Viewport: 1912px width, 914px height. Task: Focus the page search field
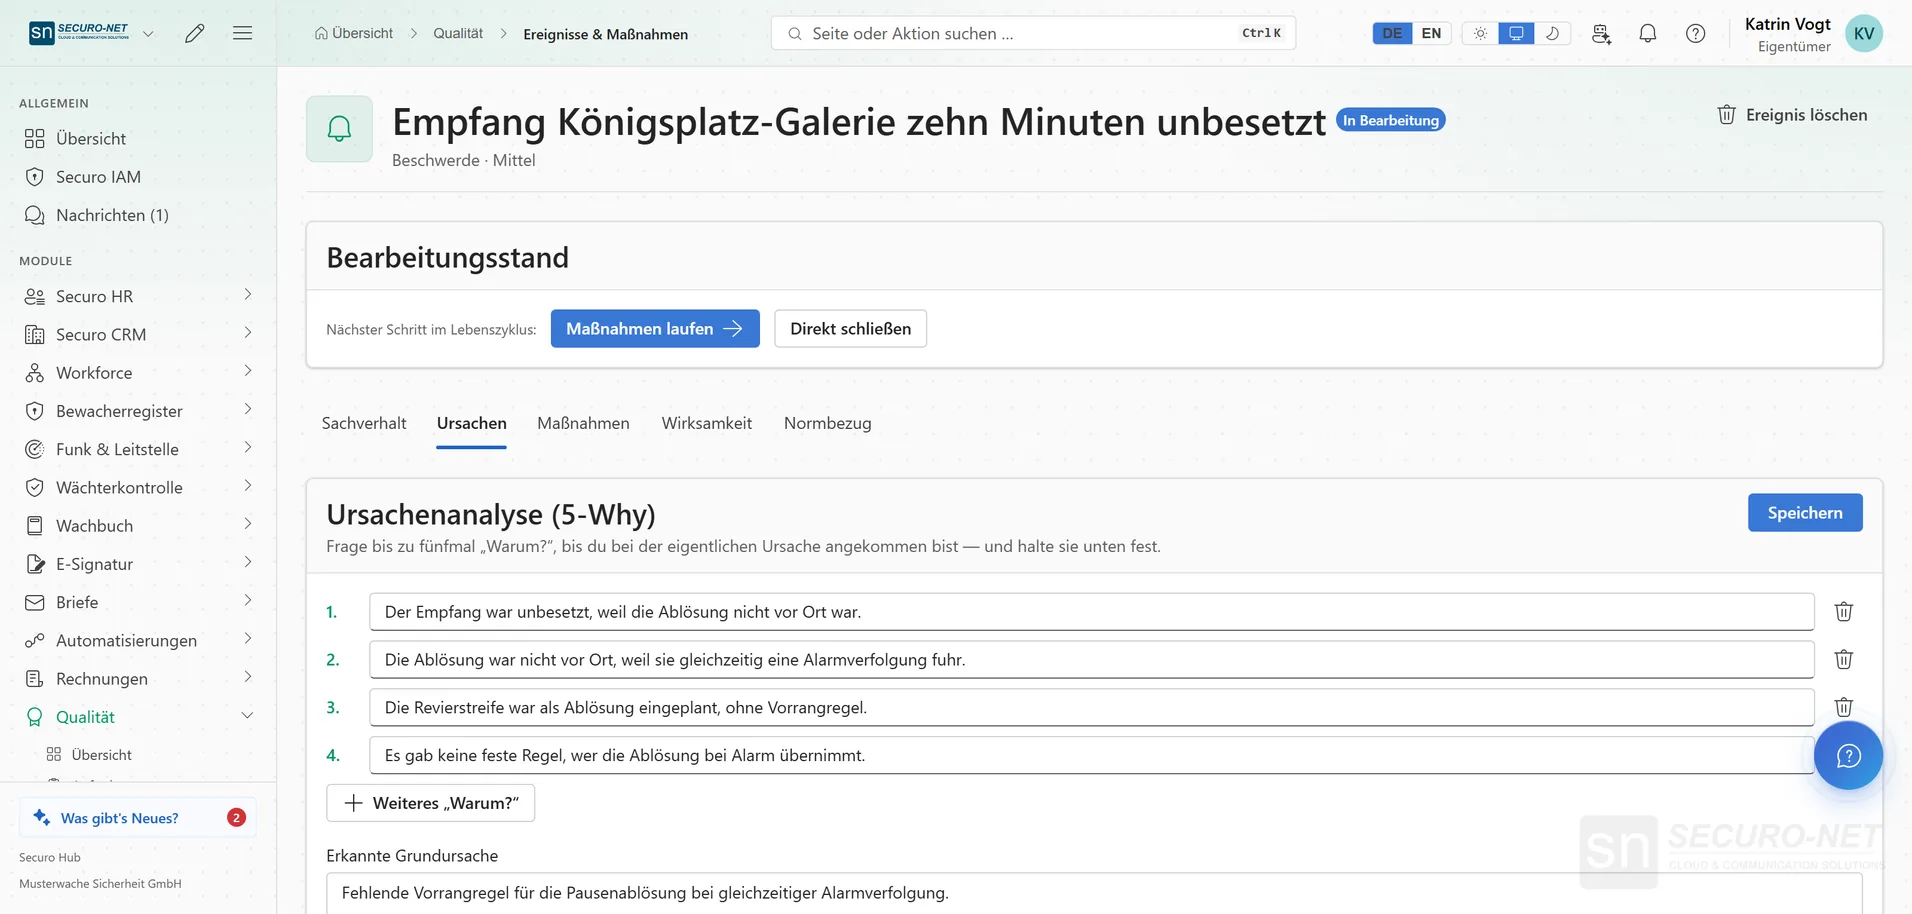pos(1033,33)
